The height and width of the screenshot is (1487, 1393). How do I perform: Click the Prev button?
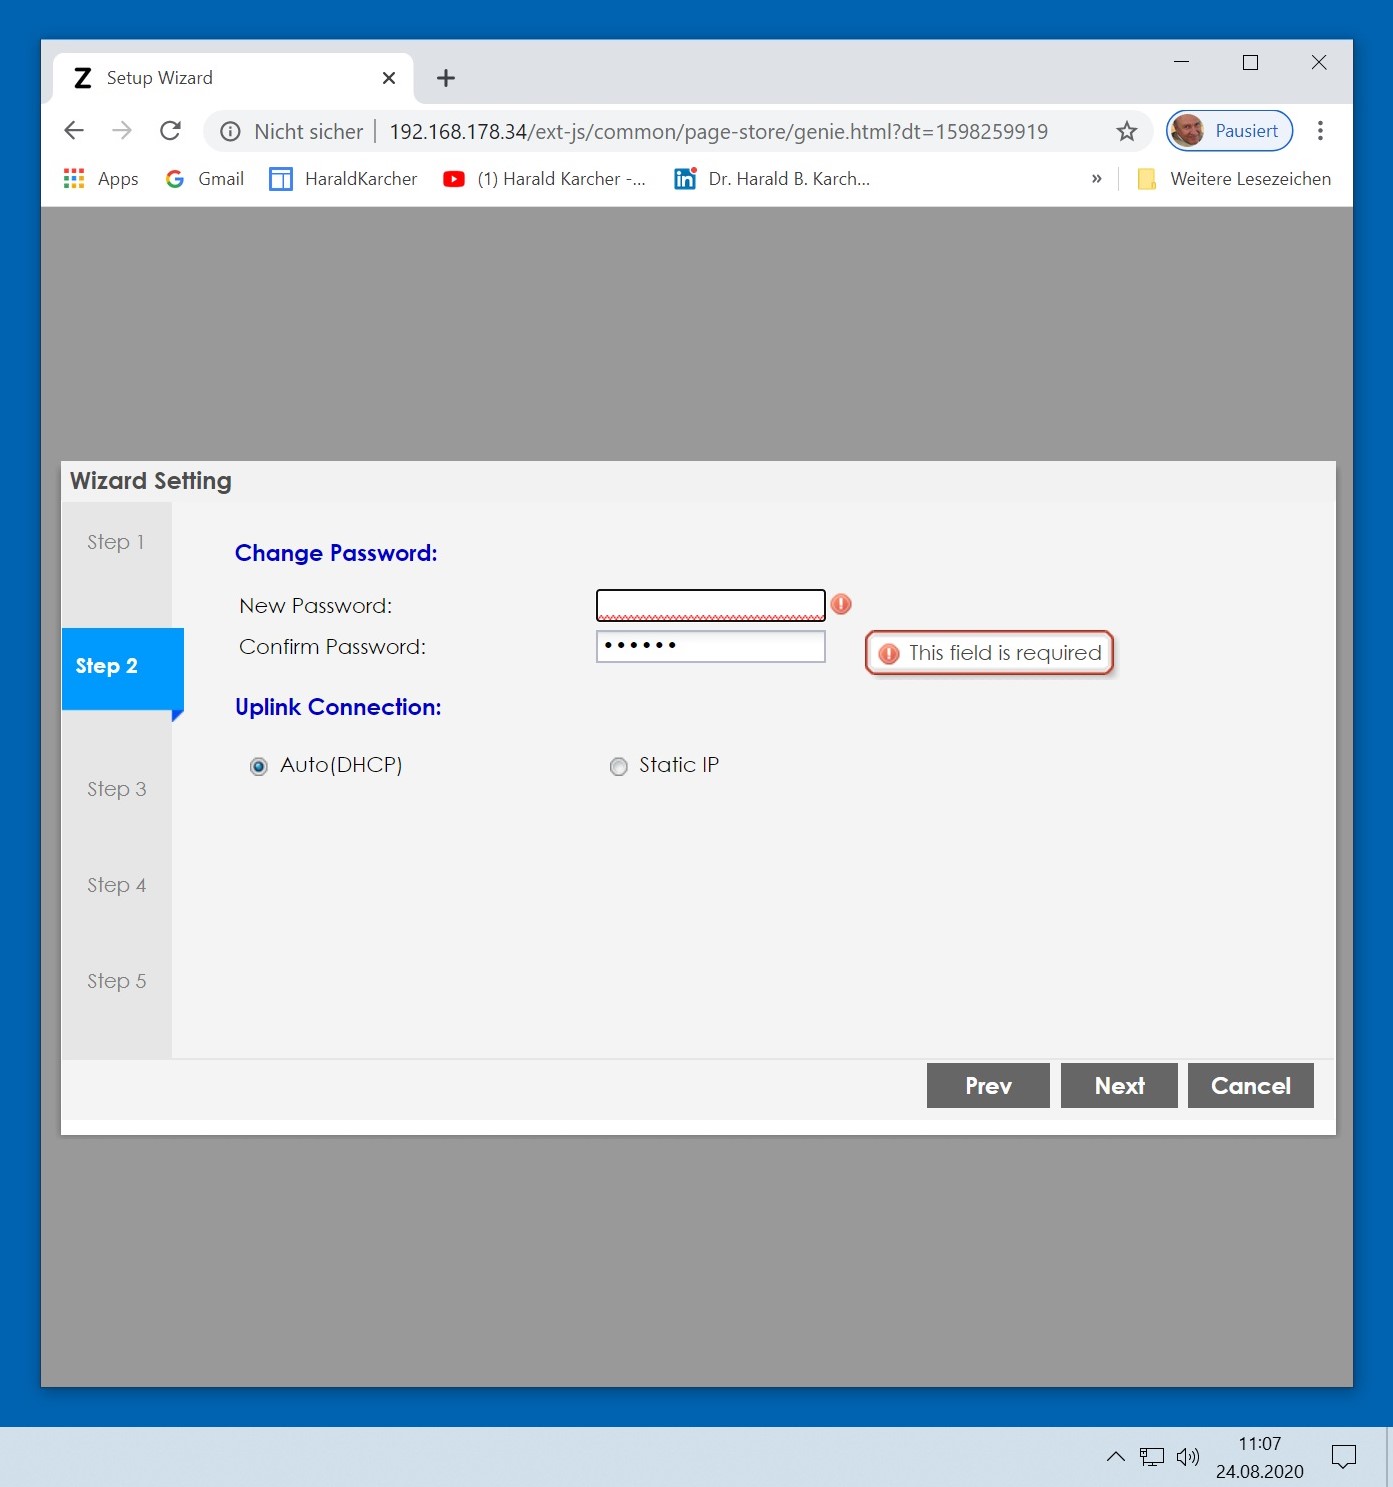(x=988, y=1086)
